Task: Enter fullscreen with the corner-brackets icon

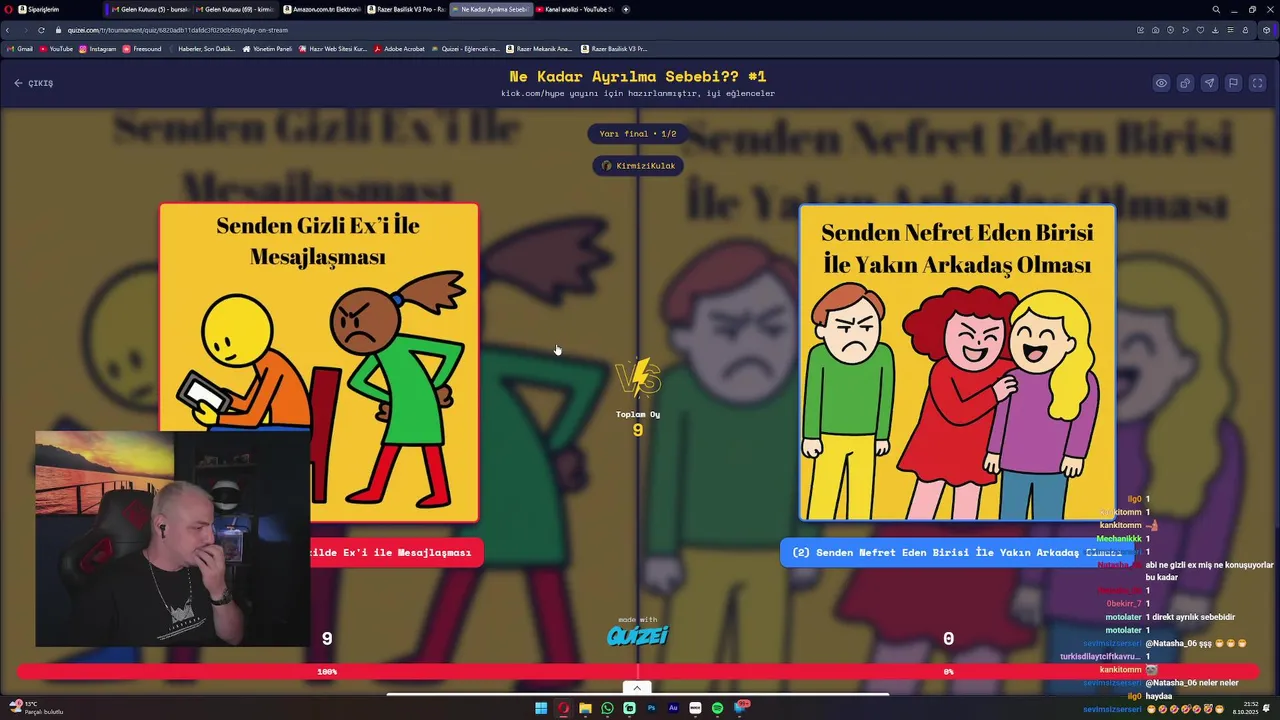Action: point(1257,83)
